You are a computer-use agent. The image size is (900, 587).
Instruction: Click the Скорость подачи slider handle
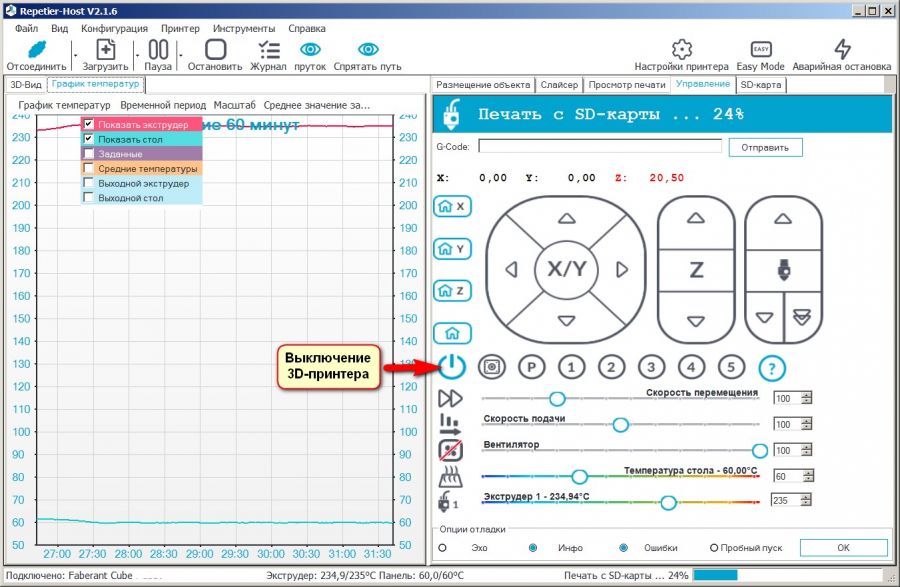click(620, 425)
